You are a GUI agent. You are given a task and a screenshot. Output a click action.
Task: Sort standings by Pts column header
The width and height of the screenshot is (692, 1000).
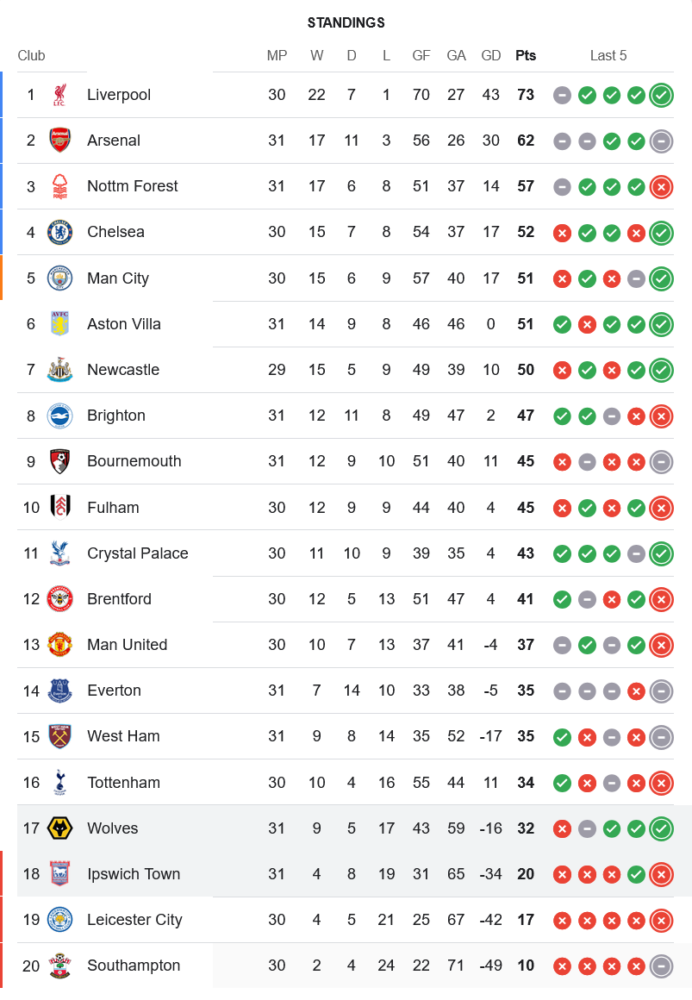click(x=525, y=56)
